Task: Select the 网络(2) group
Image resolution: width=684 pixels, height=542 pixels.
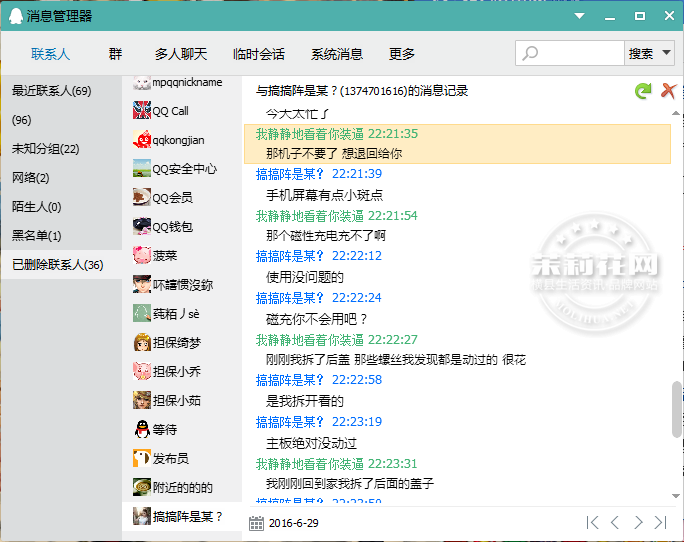Action: (x=61, y=178)
